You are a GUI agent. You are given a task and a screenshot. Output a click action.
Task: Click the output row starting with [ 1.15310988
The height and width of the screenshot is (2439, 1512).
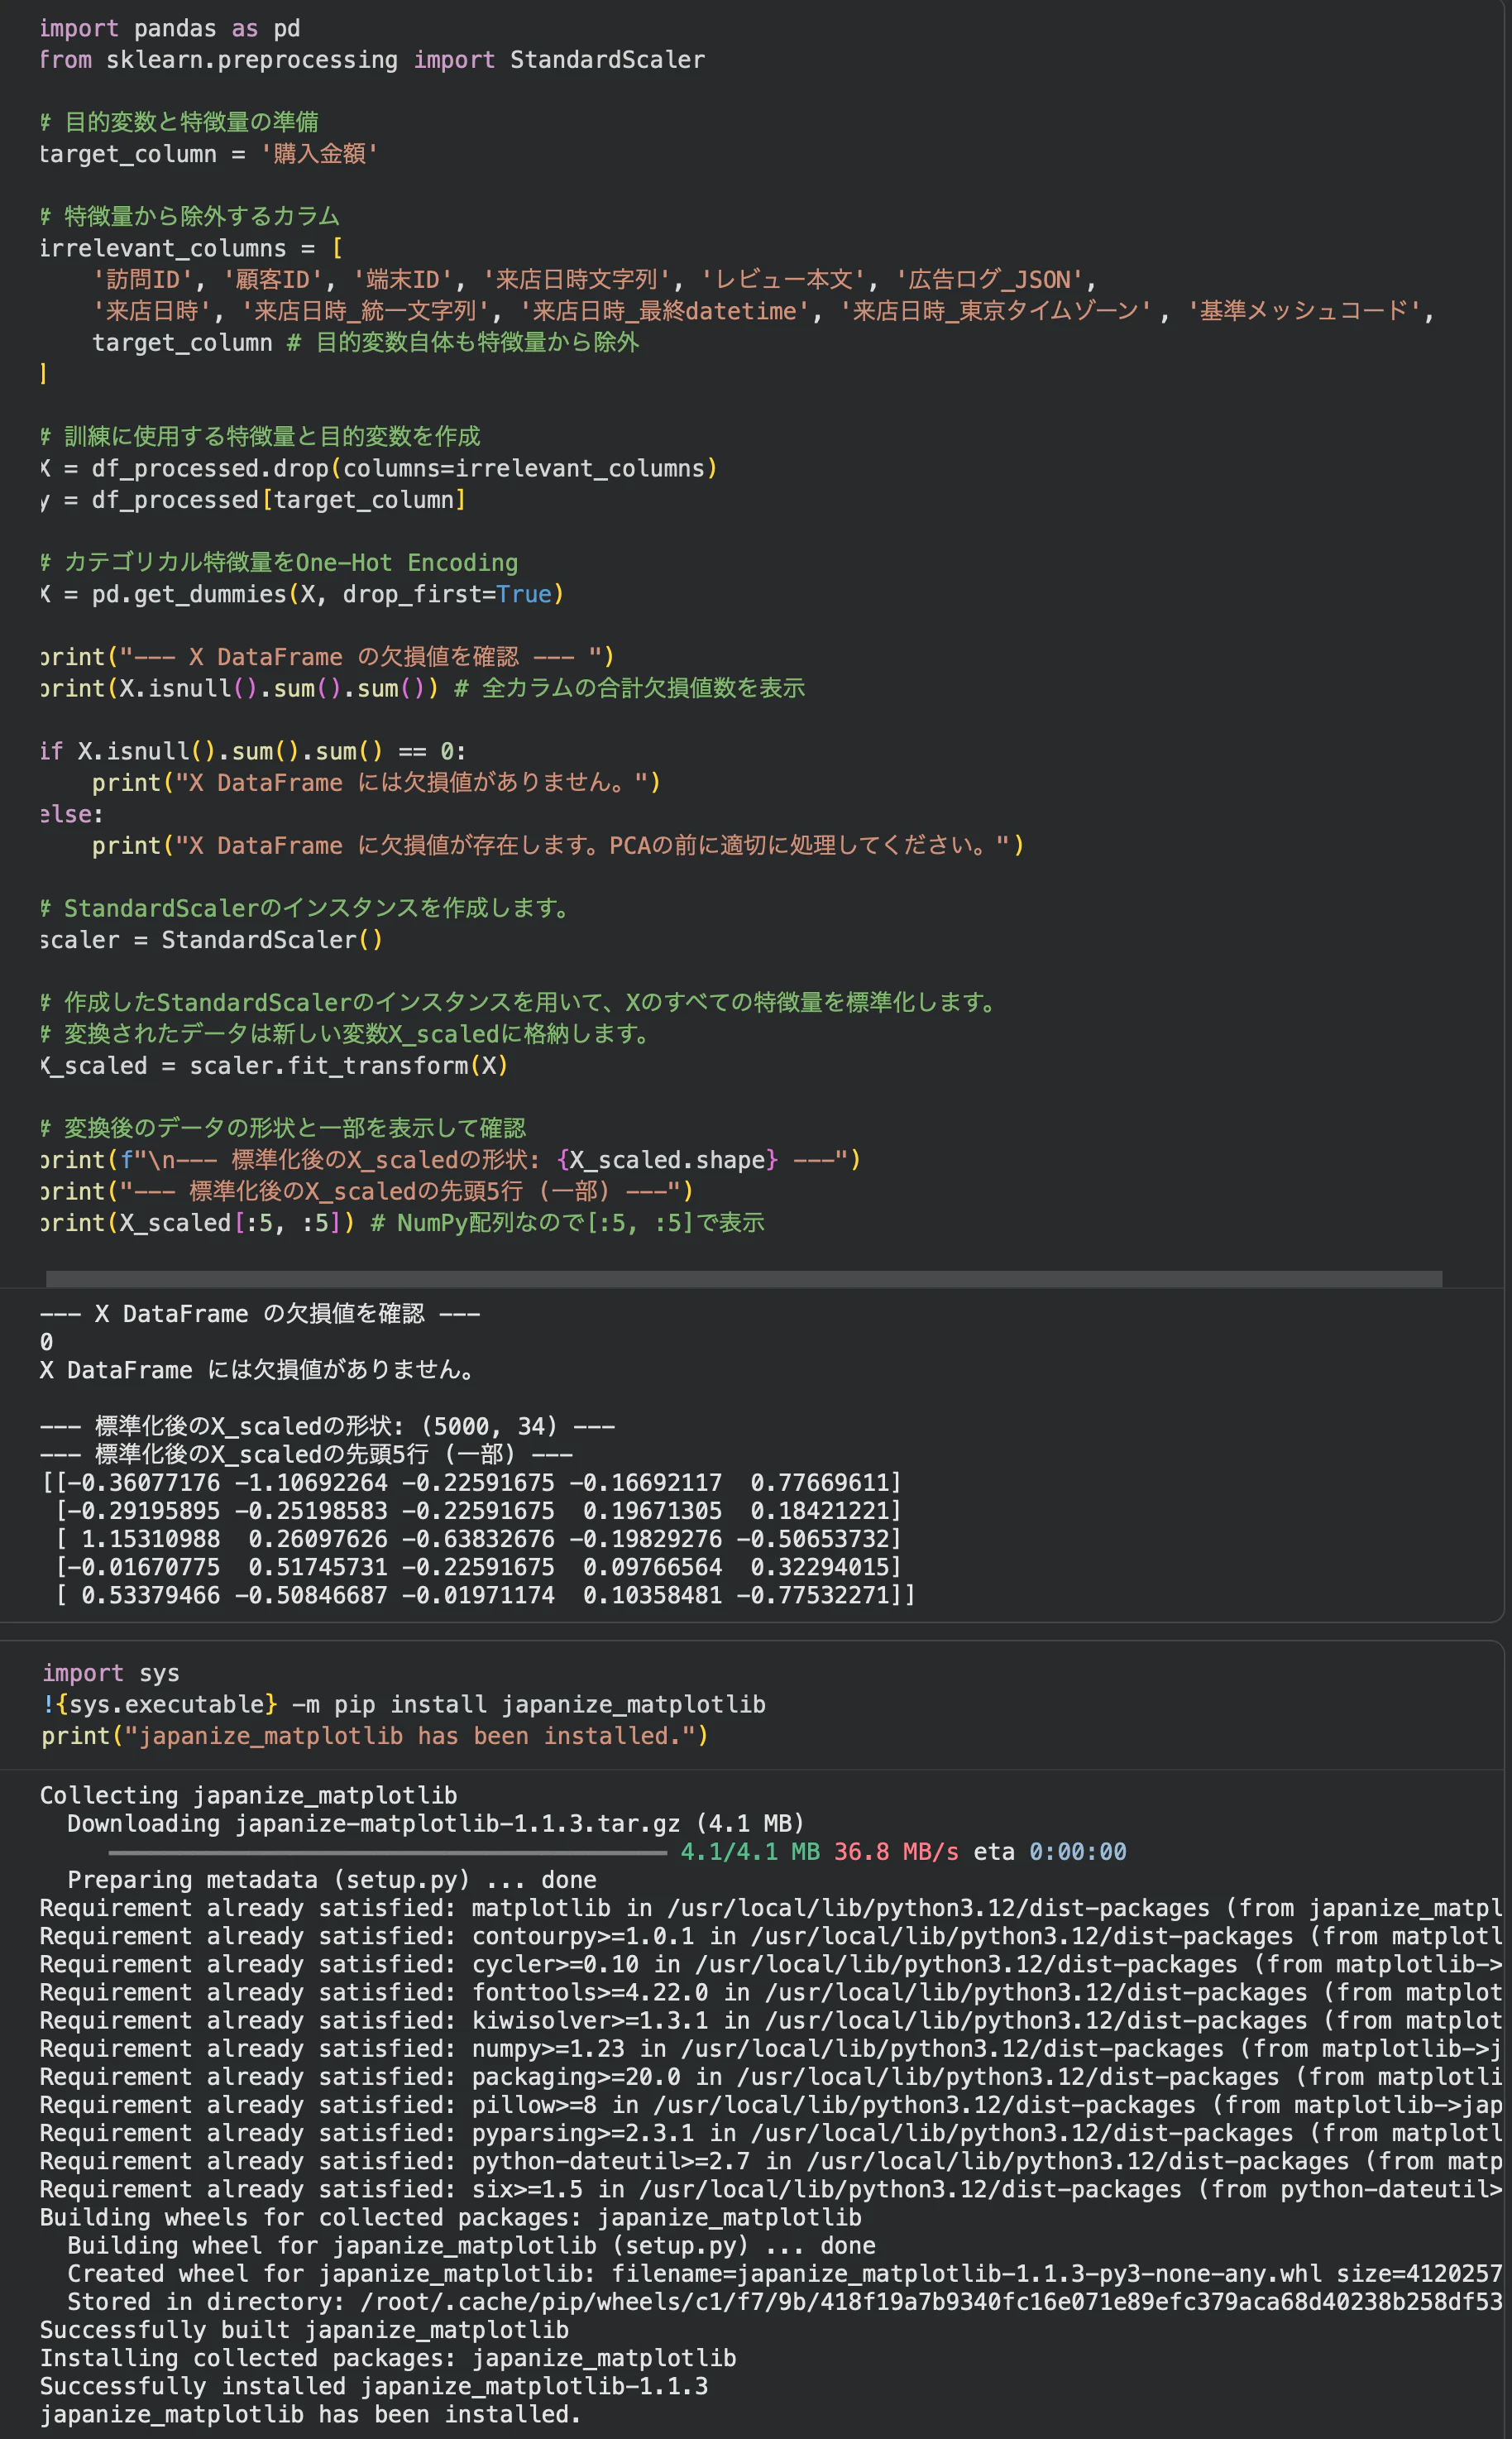pos(478,1538)
